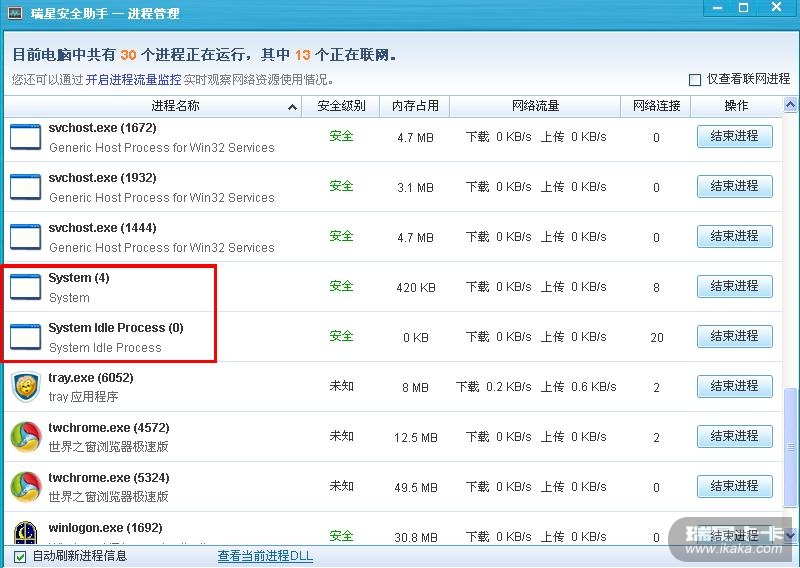Click tray.exe lion shield icon
The width and height of the screenshot is (800, 568).
(x=26, y=386)
